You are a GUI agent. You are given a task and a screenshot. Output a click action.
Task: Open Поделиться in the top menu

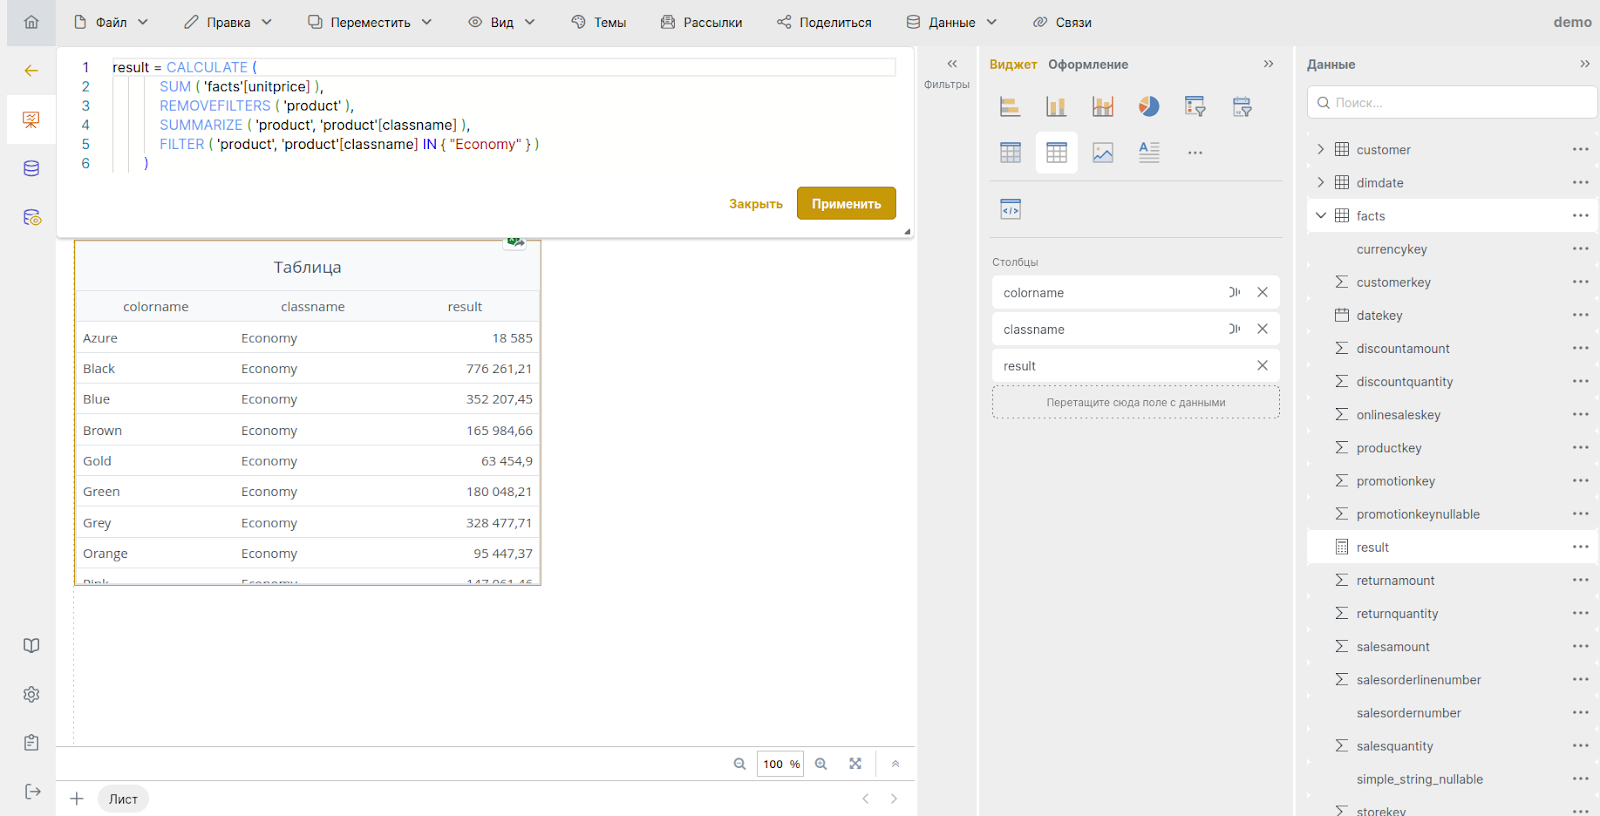pos(824,22)
